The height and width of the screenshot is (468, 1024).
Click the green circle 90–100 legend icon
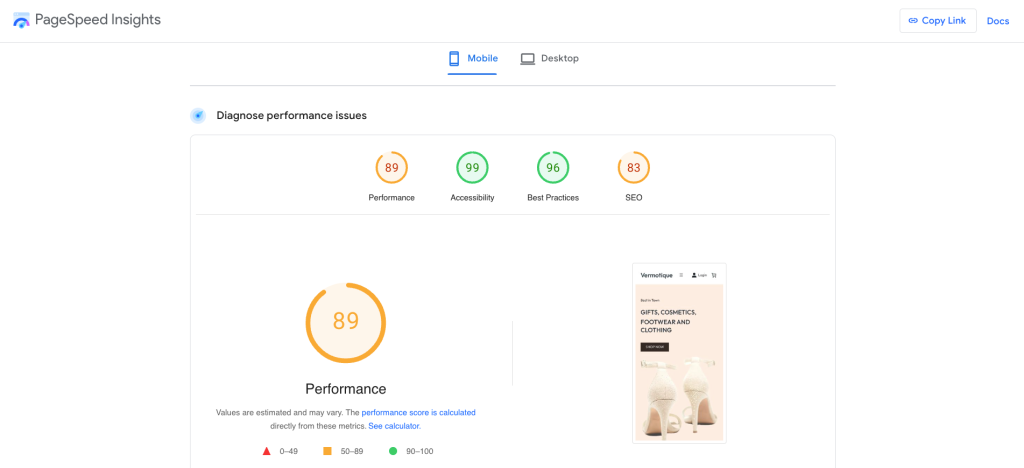pos(393,451)
